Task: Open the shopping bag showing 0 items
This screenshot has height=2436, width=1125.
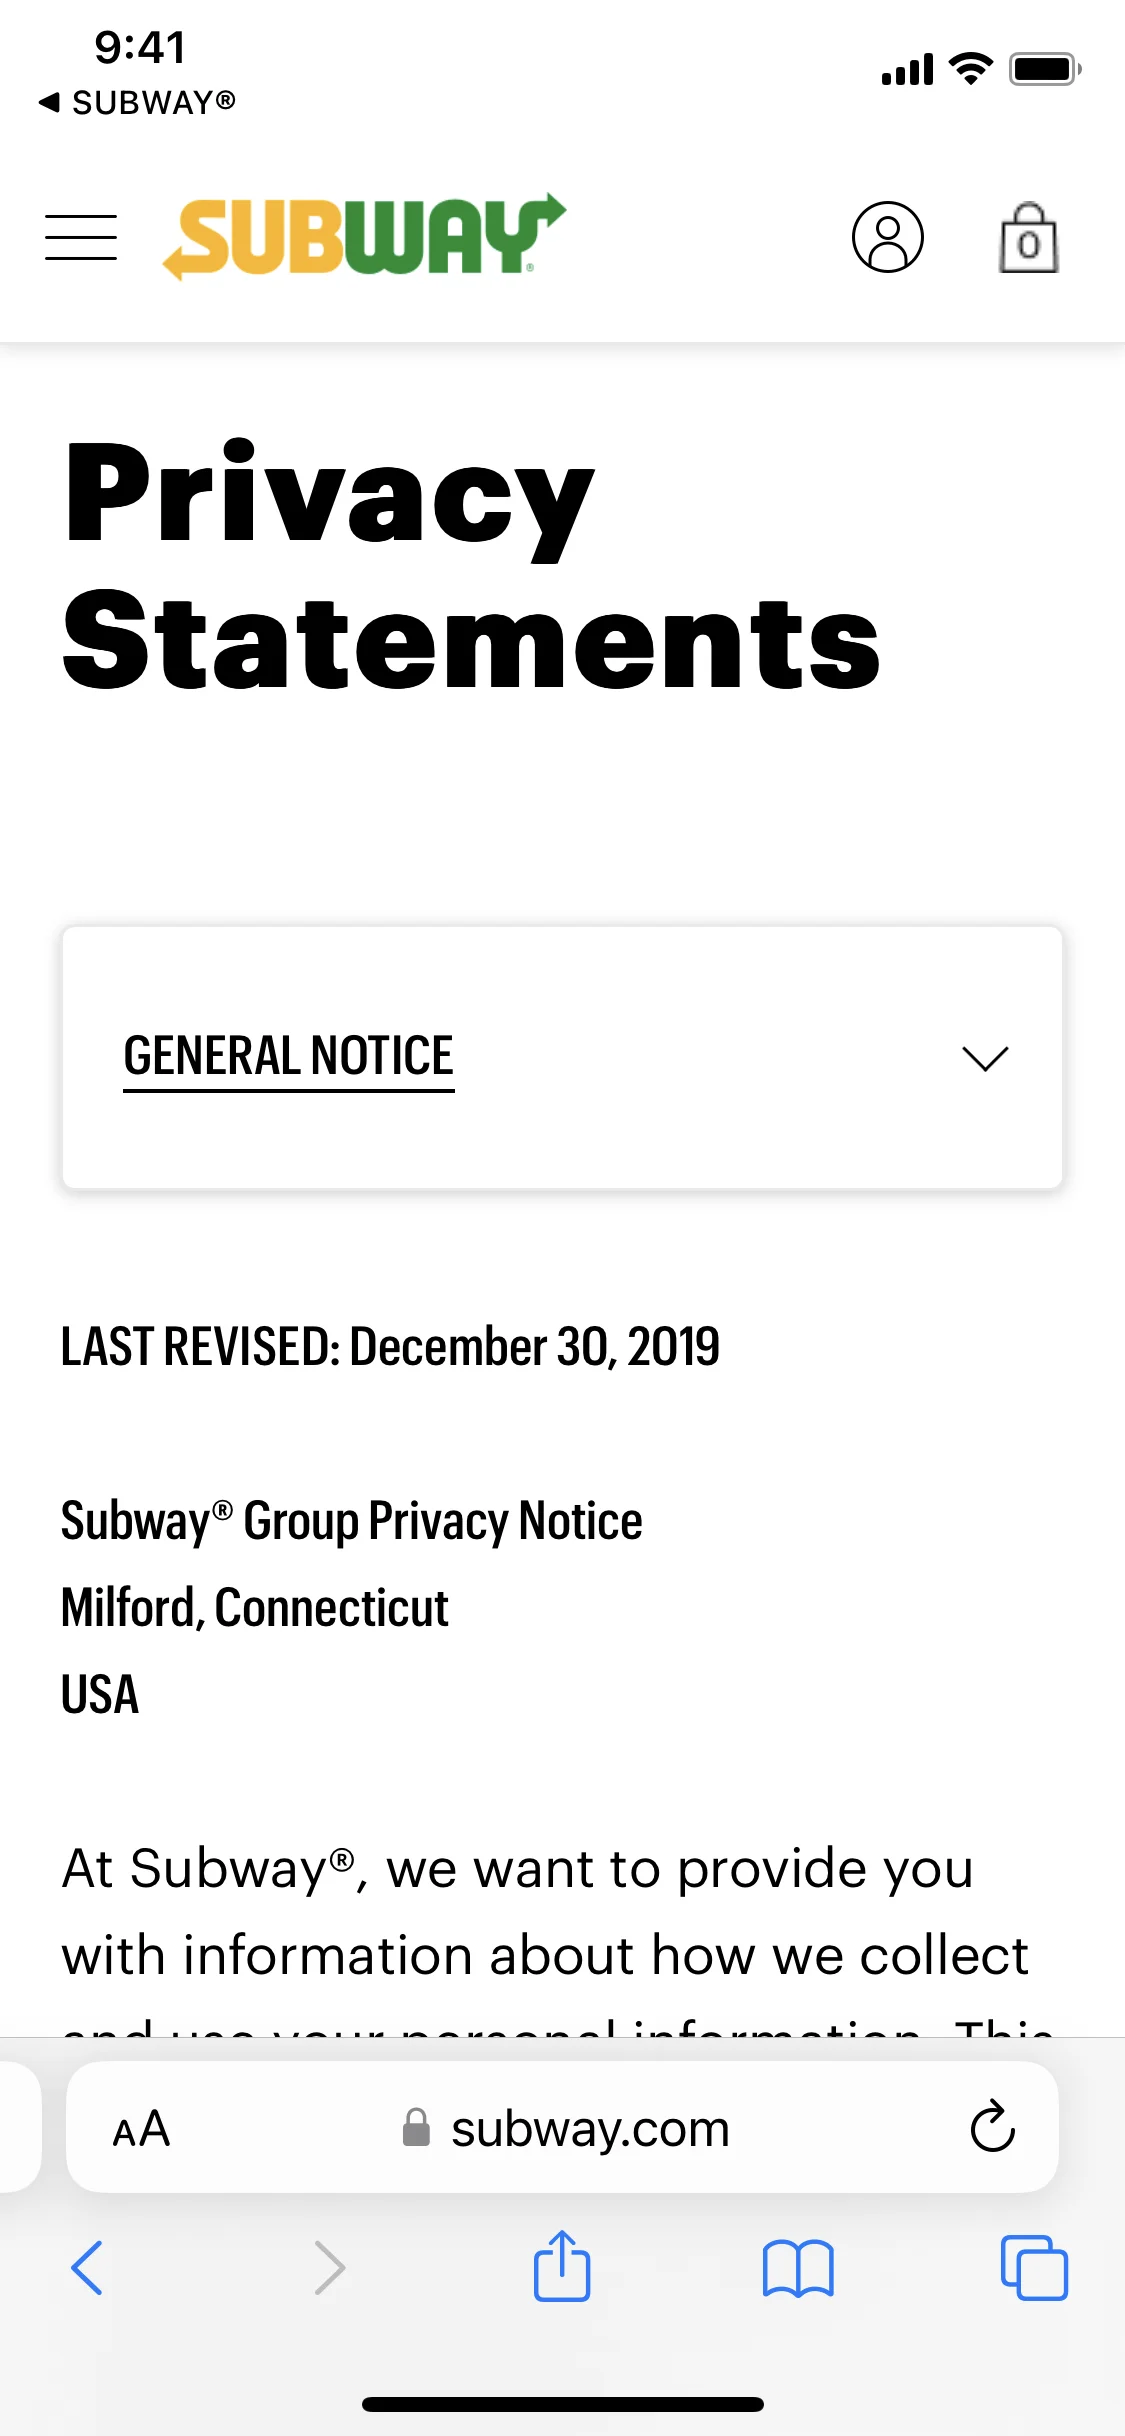Action: tap(1029, 237)
